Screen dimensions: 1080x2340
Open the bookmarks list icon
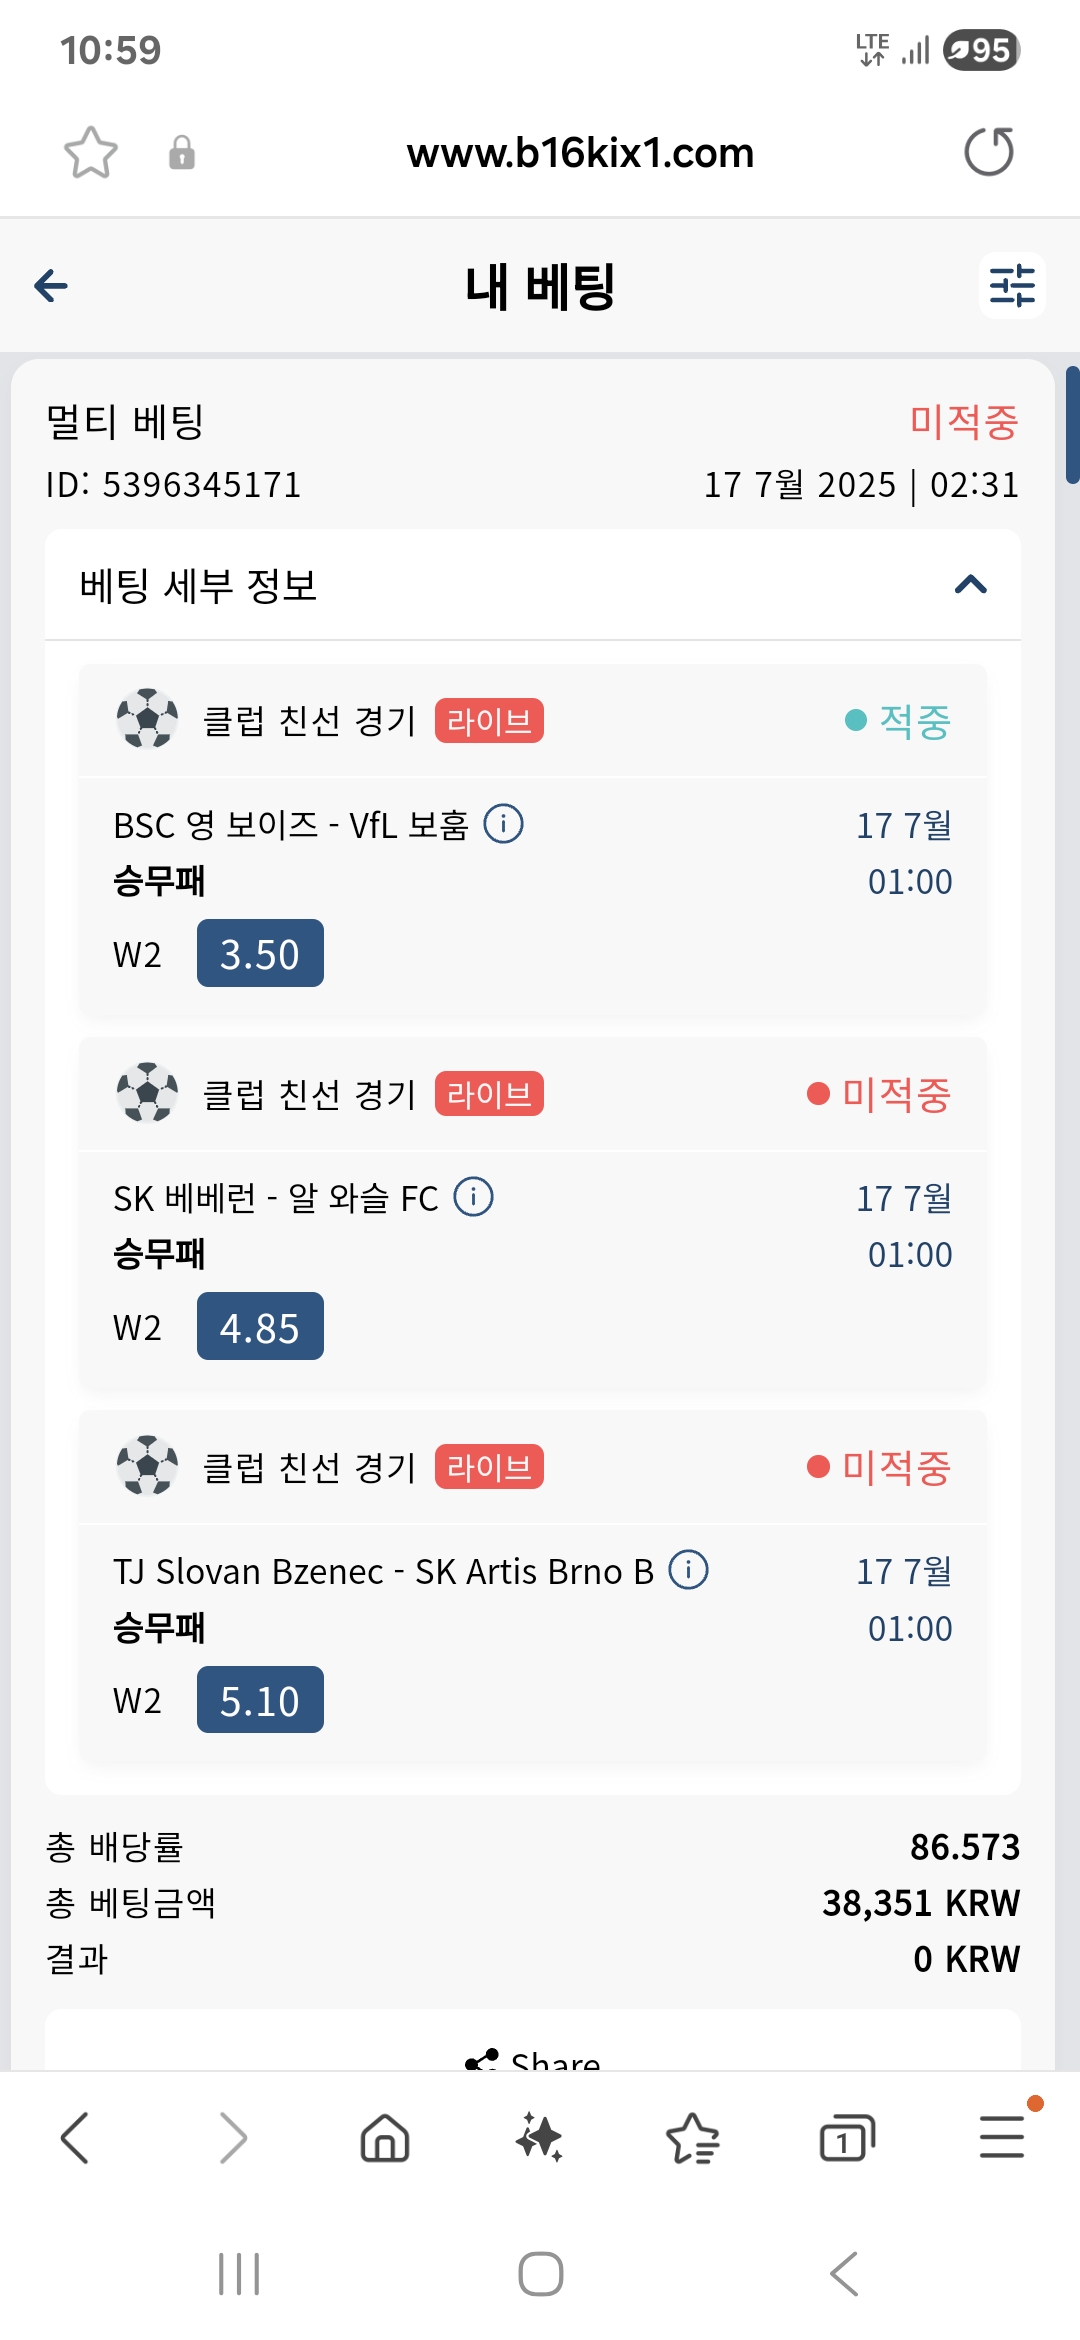(693, 2138)
